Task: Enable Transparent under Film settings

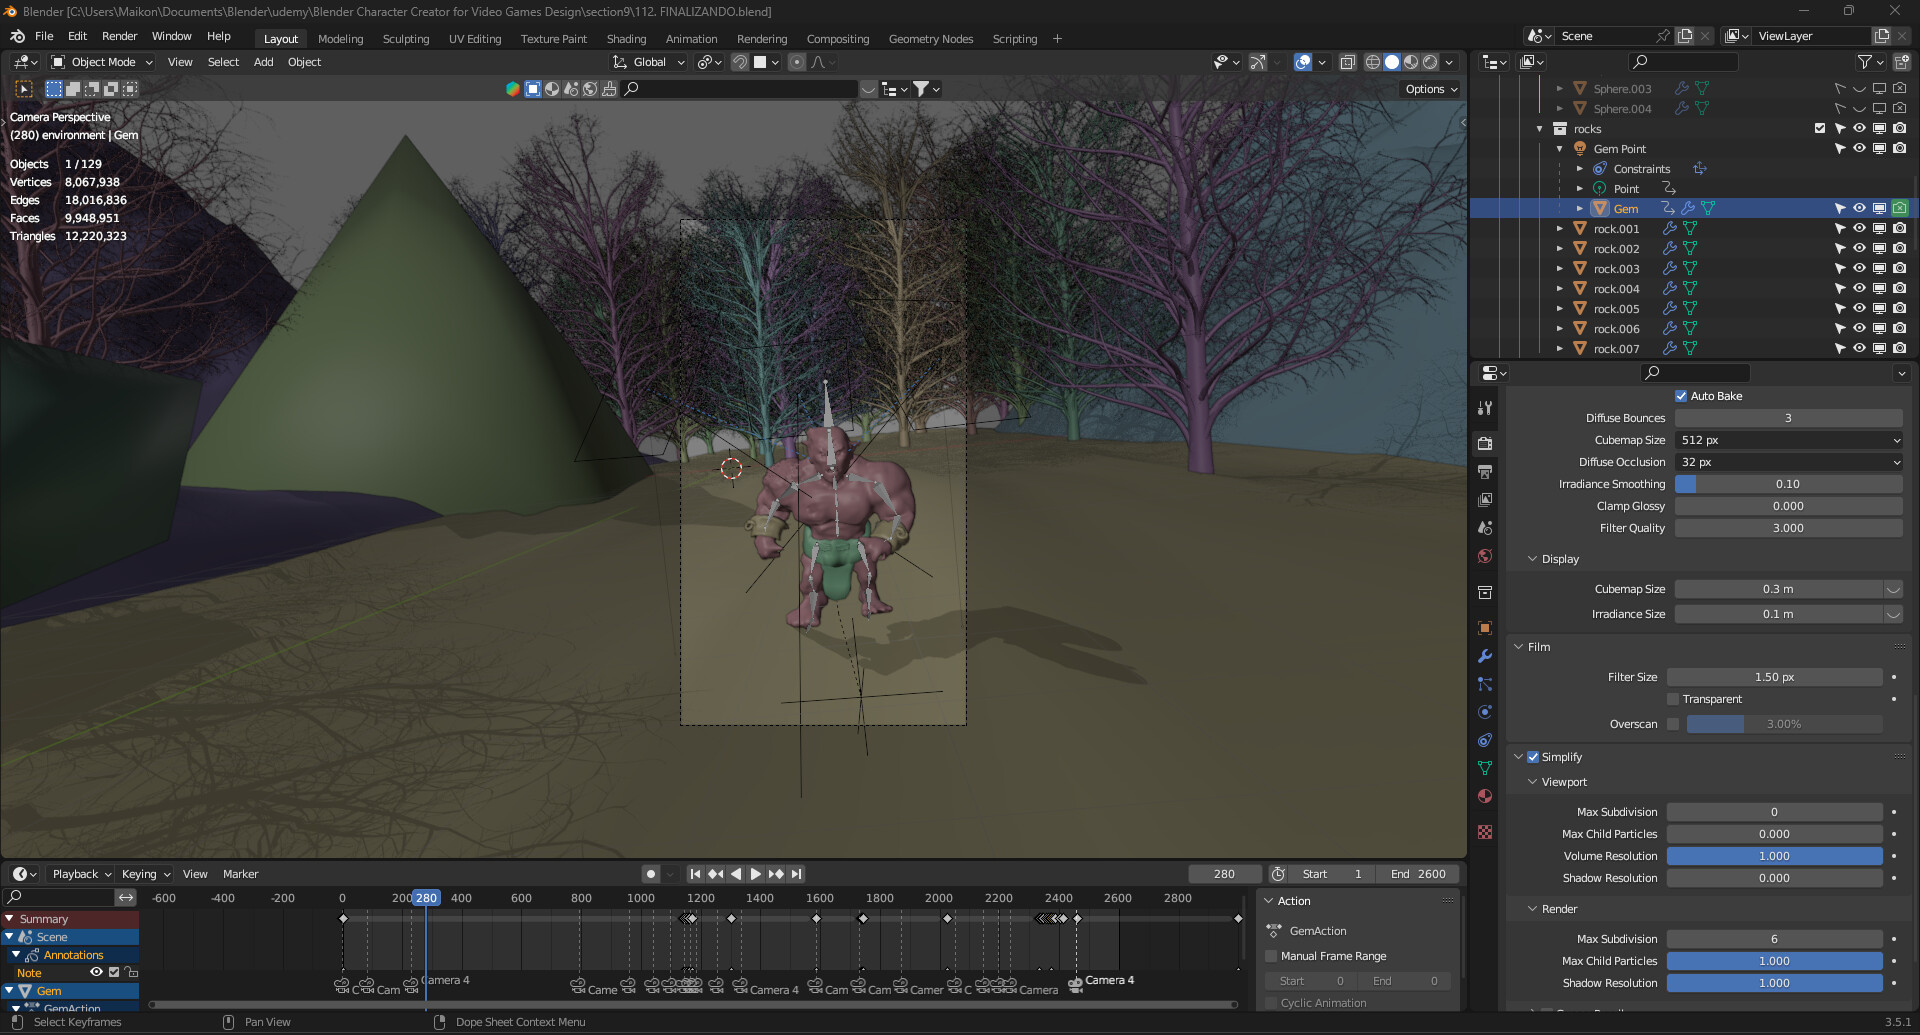Action: point(1672,698)
